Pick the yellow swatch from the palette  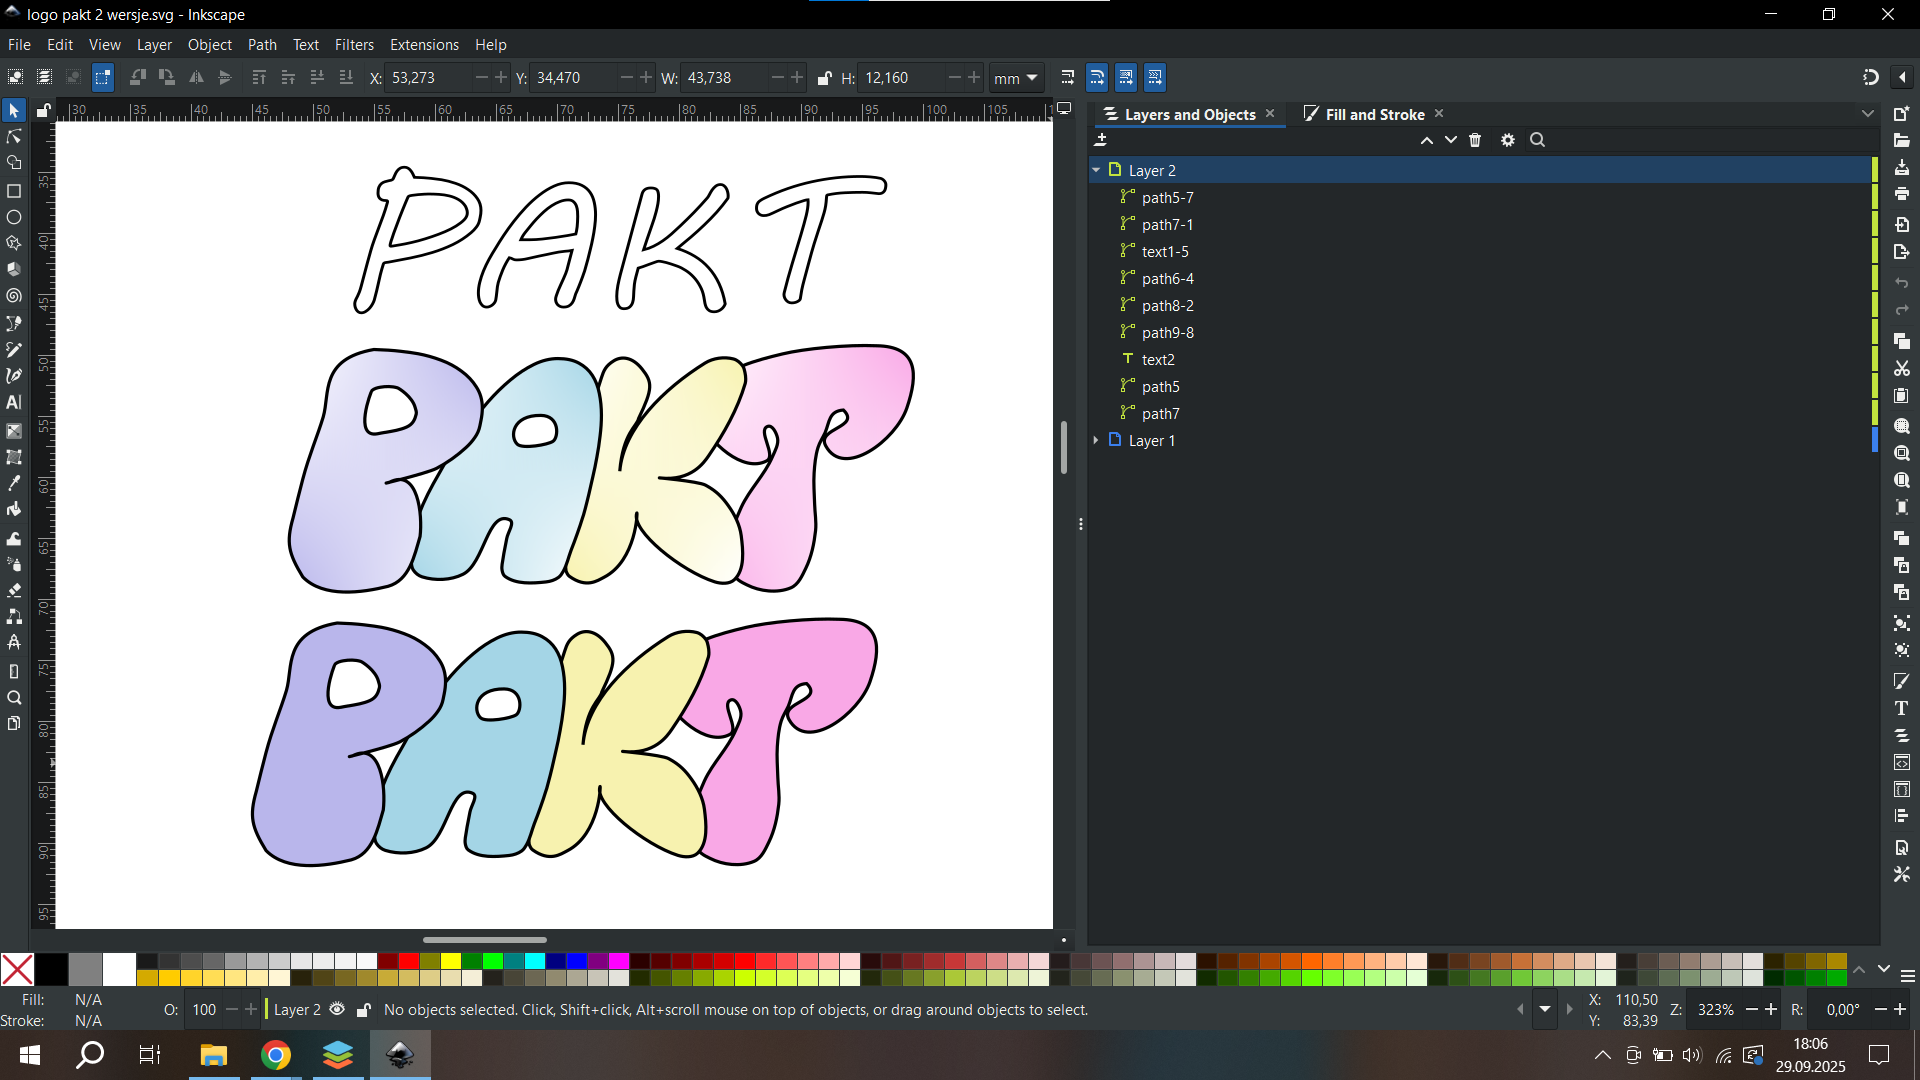point(451,961)
